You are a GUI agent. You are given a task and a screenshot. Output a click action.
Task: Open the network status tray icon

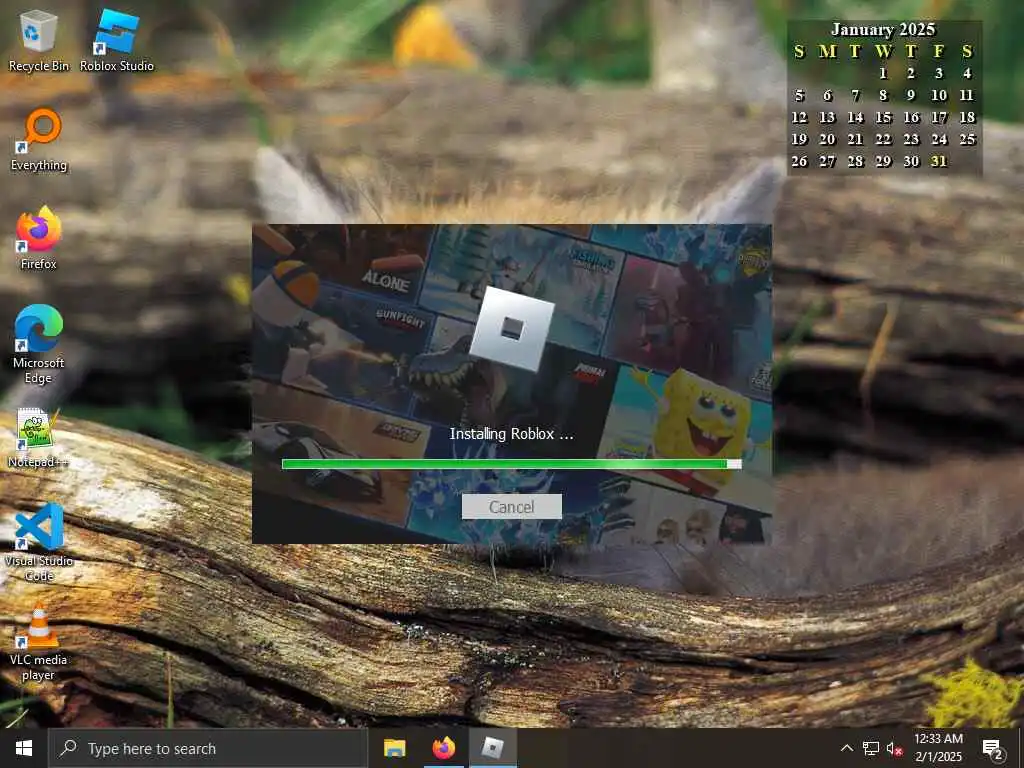pyautogui.click(x=871, y=748)
